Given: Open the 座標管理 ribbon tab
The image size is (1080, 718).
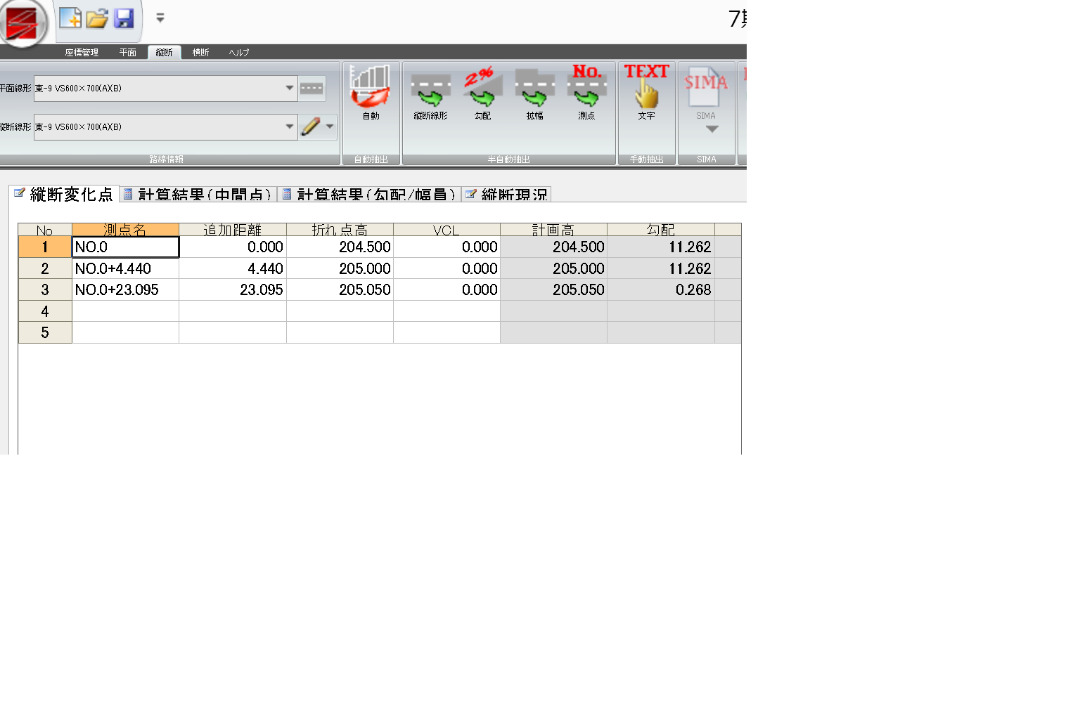Looking at the screenshot, I should click(81, 52).
